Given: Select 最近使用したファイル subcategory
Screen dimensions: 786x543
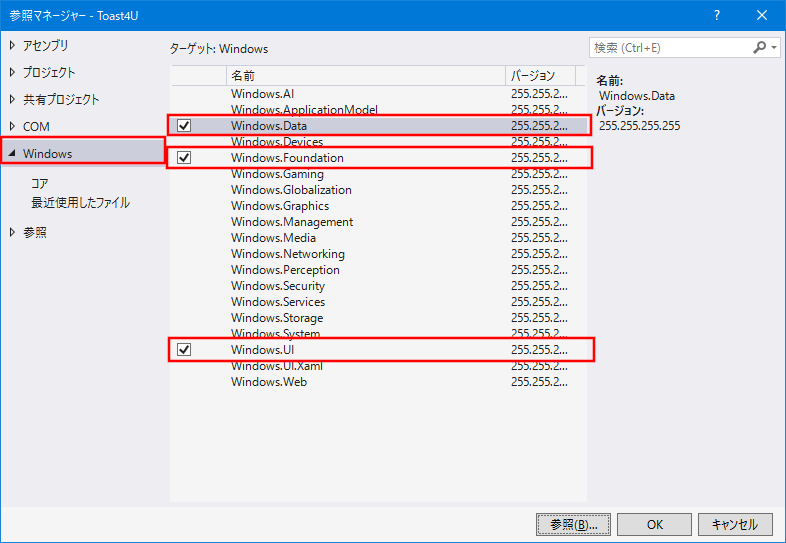Looking at the screenshot, I should click(80, 203).
